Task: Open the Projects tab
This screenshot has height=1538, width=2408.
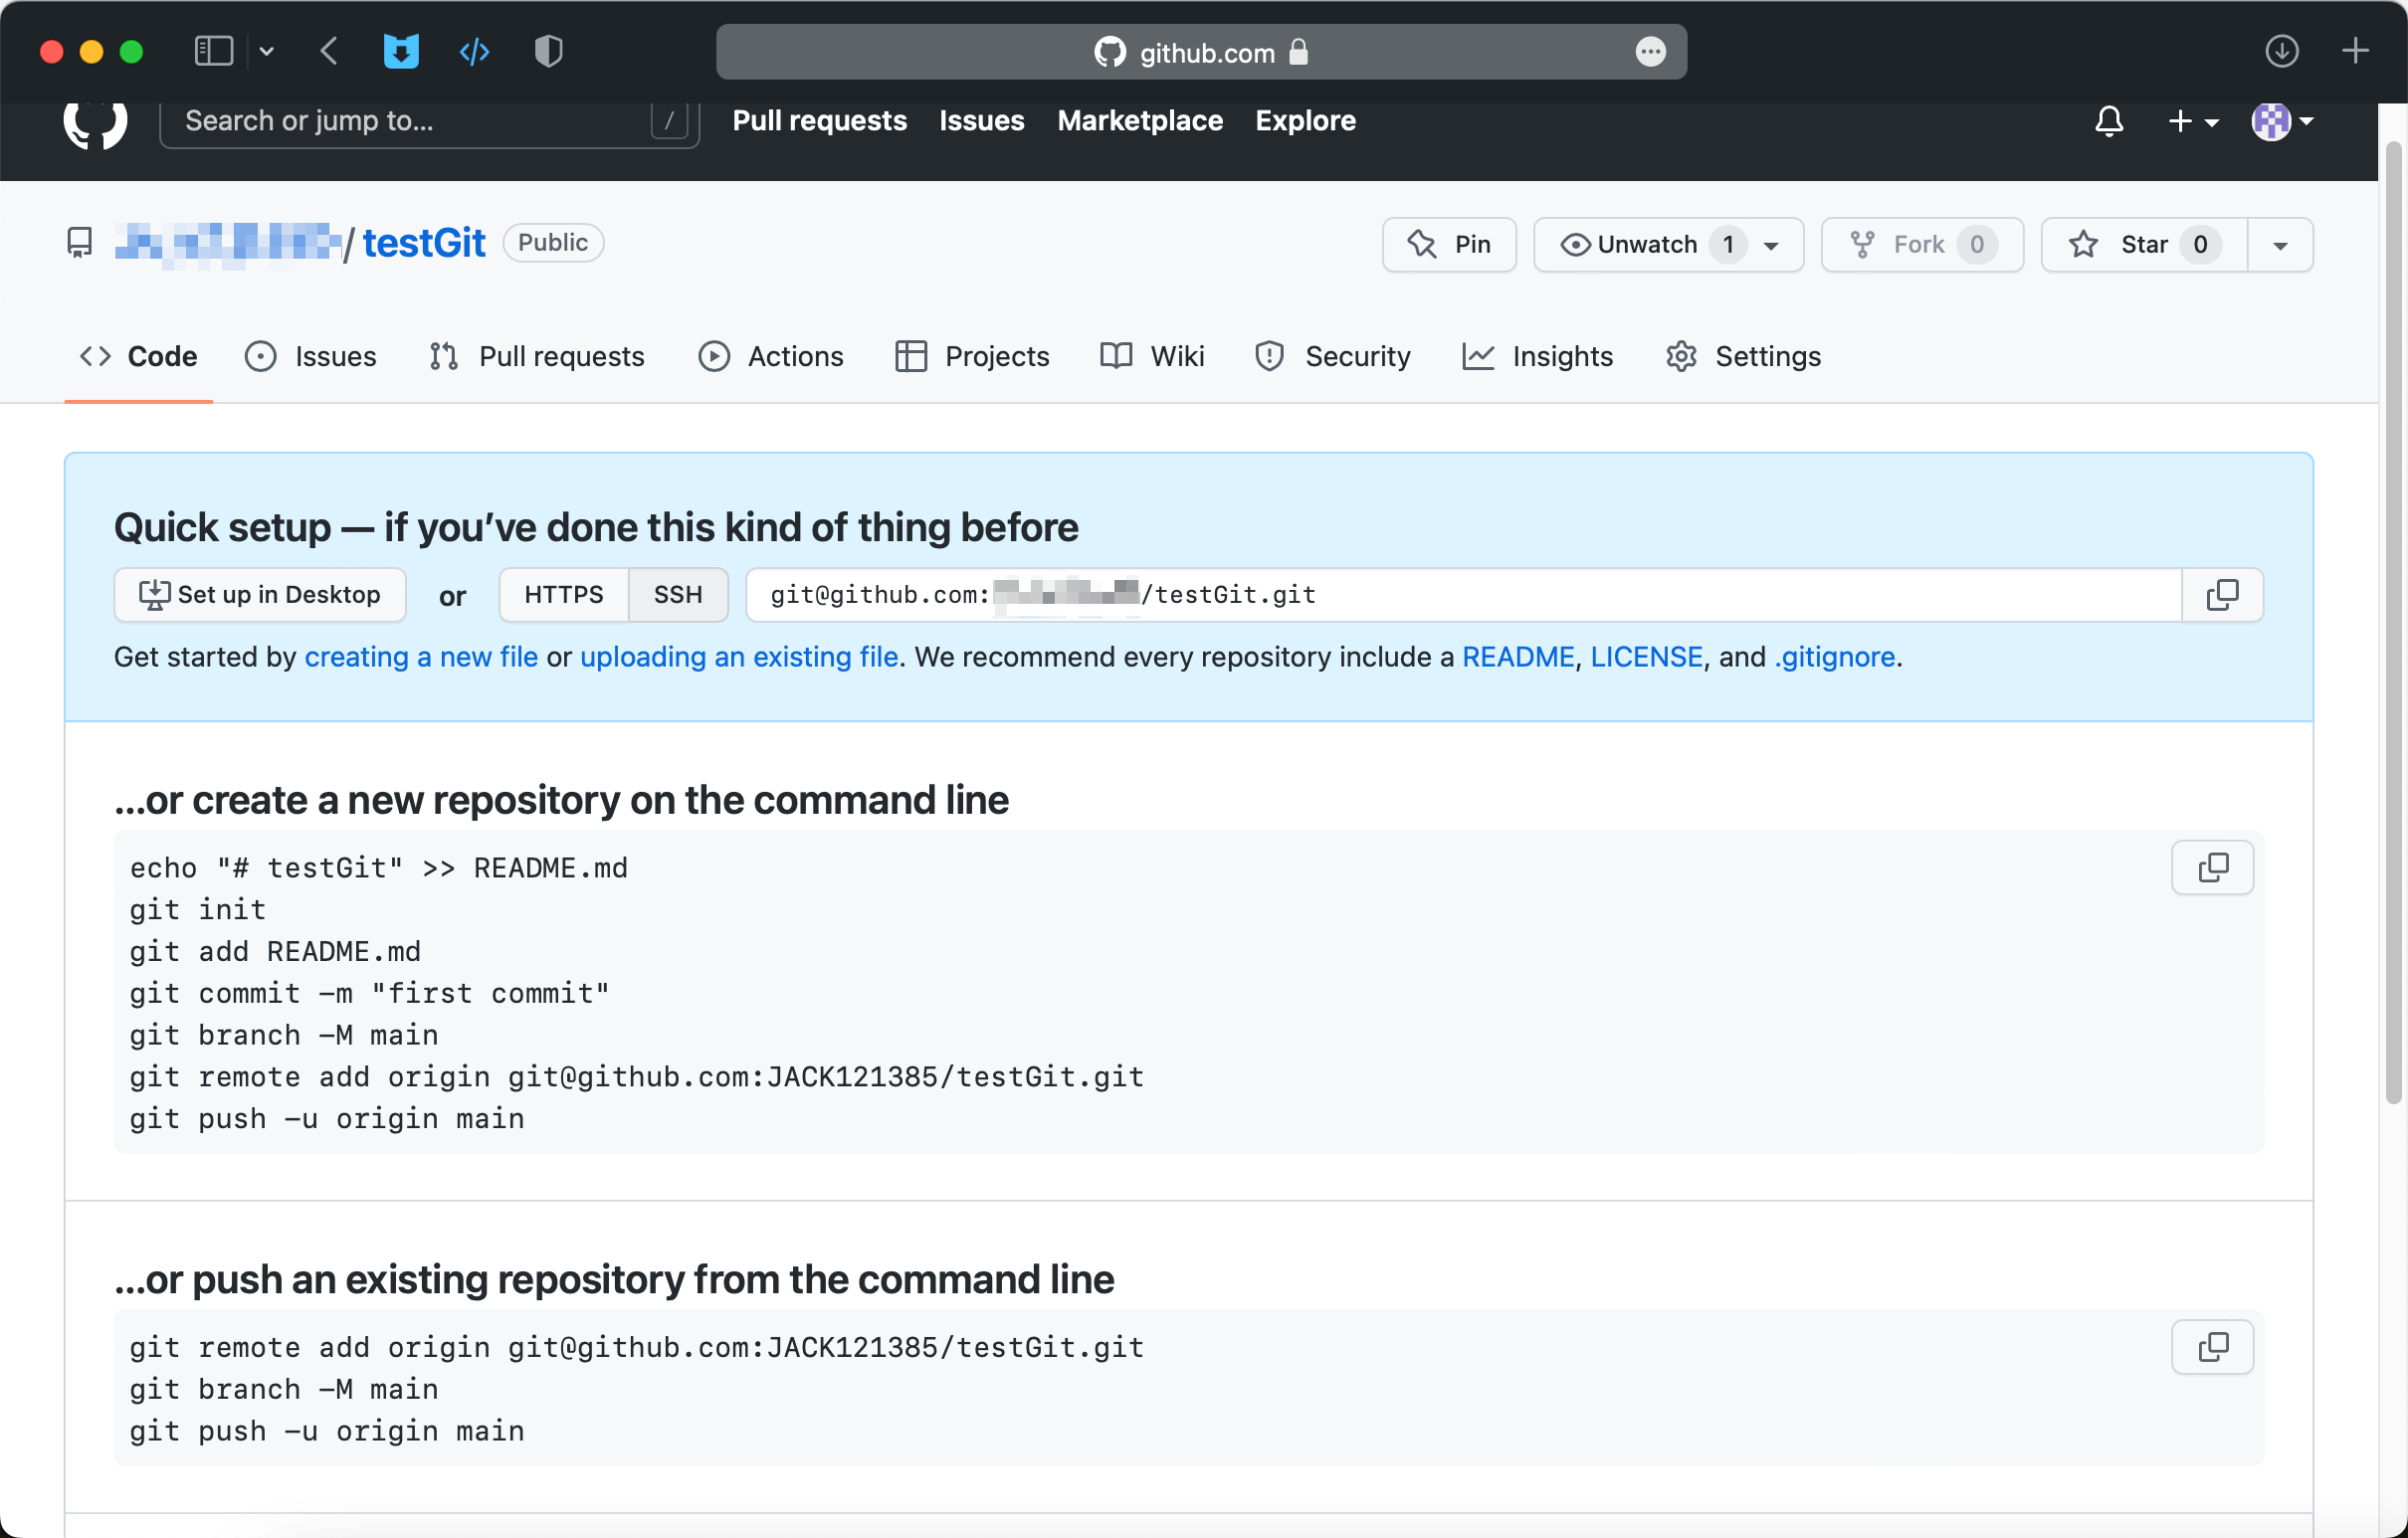Action: 972,356
